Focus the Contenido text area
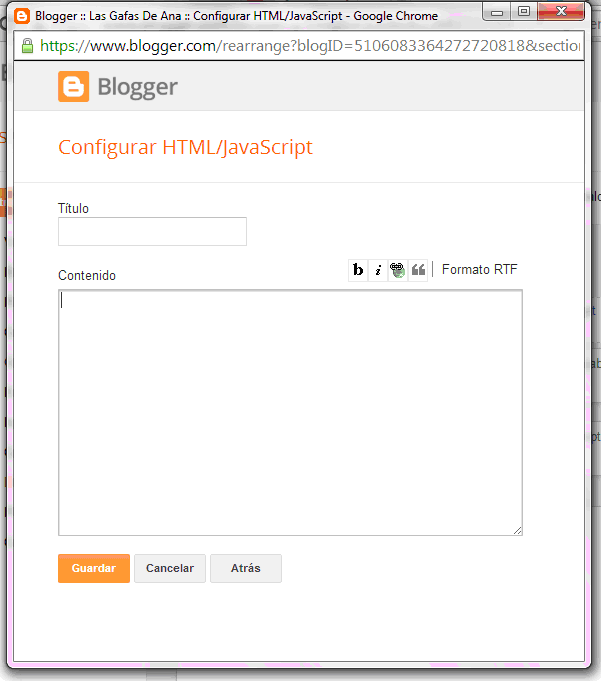Viewport: 601px width, 681px height. click(290, 413)
